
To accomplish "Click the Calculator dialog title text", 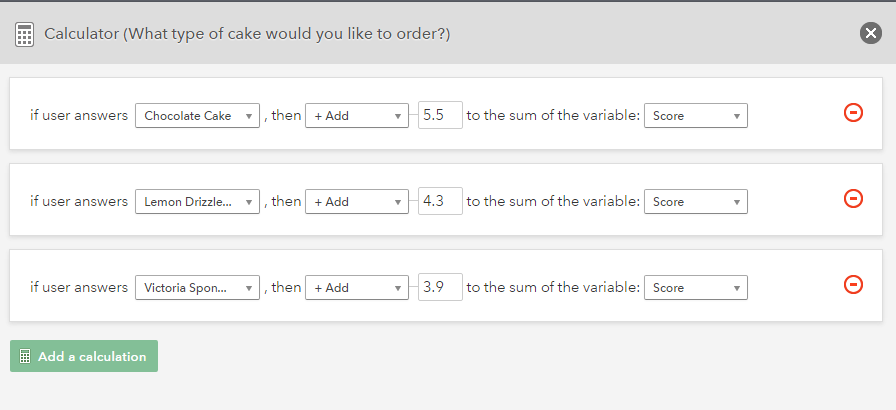I will pyautogui.click(x=247, y=34).
